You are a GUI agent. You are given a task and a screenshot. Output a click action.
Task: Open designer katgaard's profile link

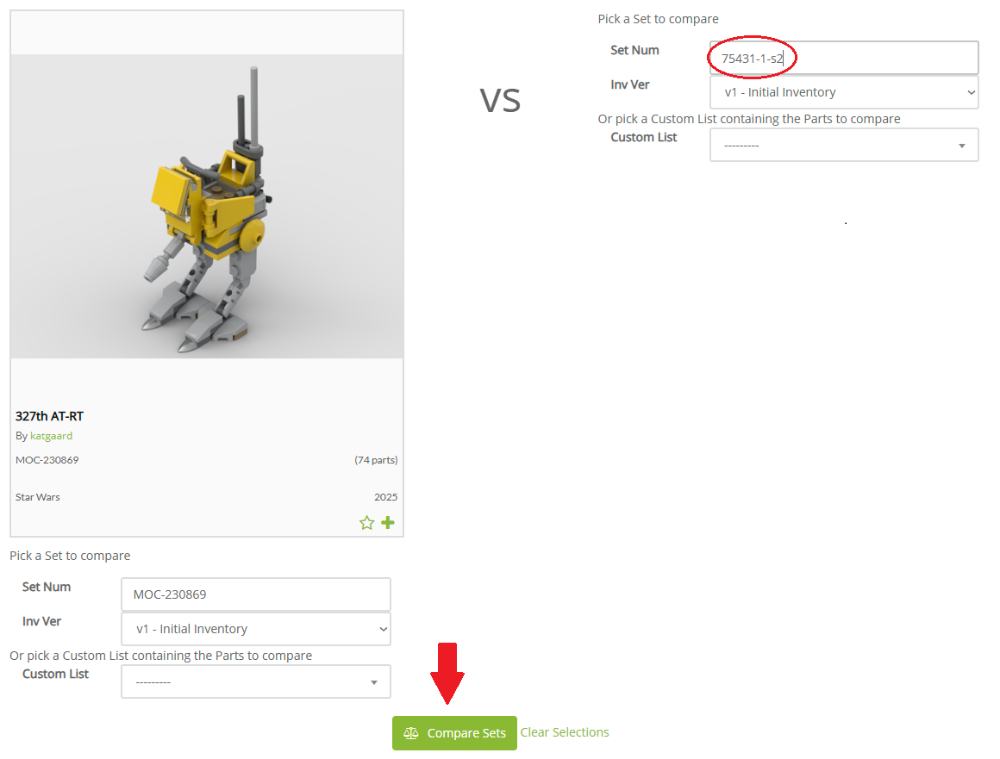pyautogui.click(x=51, y=436)
